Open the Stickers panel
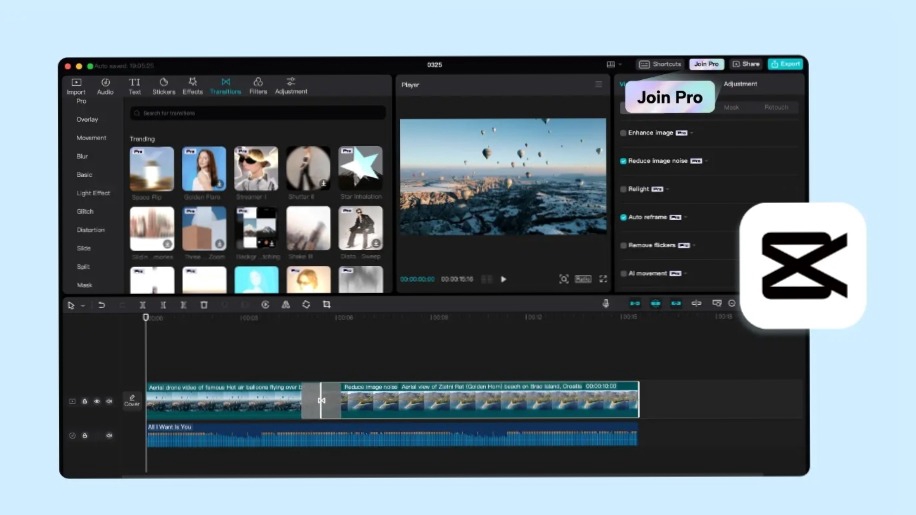 point(163,86)
